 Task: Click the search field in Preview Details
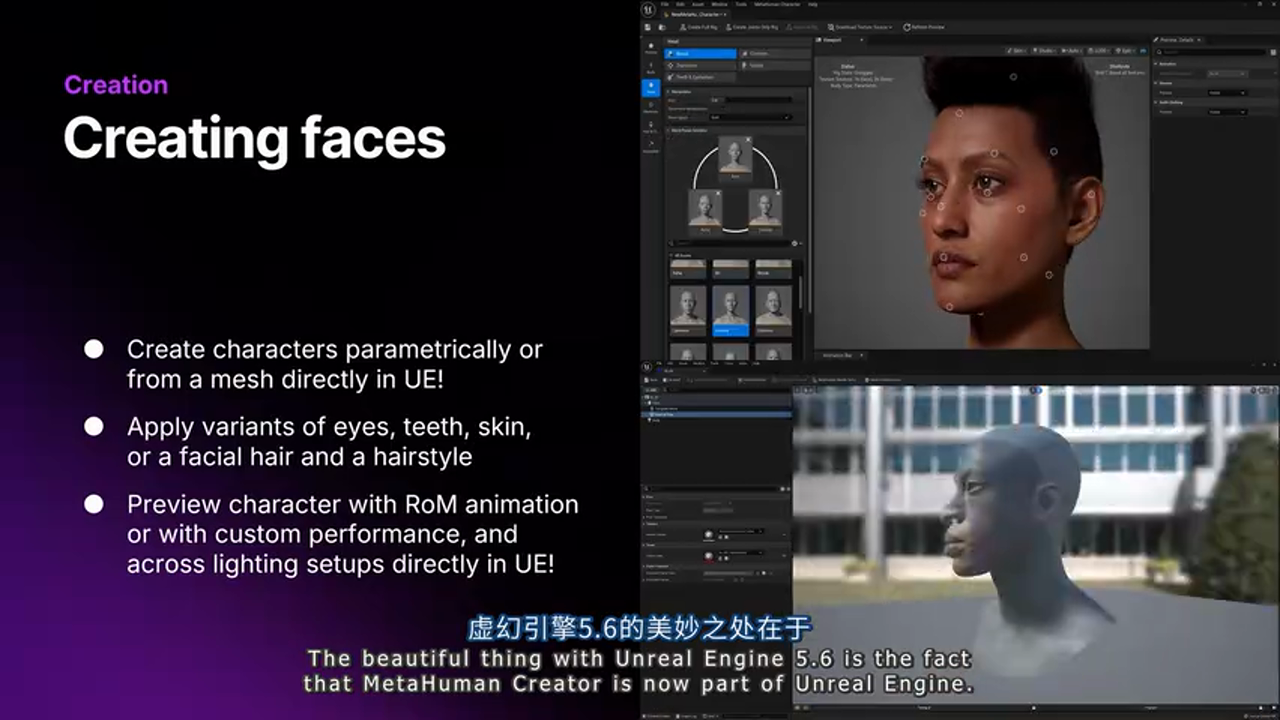point(1210,51)
